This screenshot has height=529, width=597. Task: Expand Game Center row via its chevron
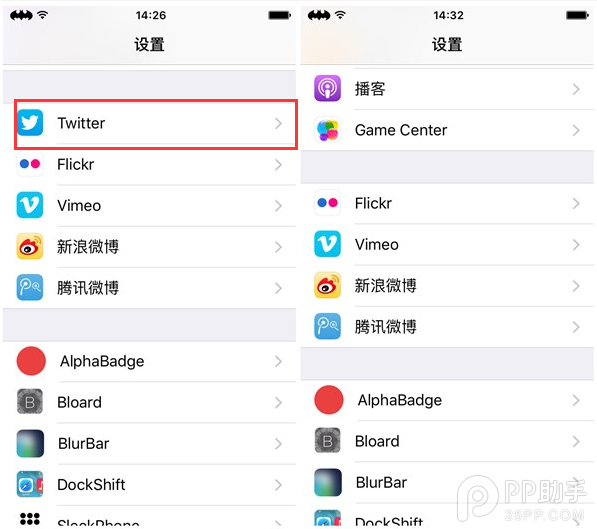pos(576,130)
